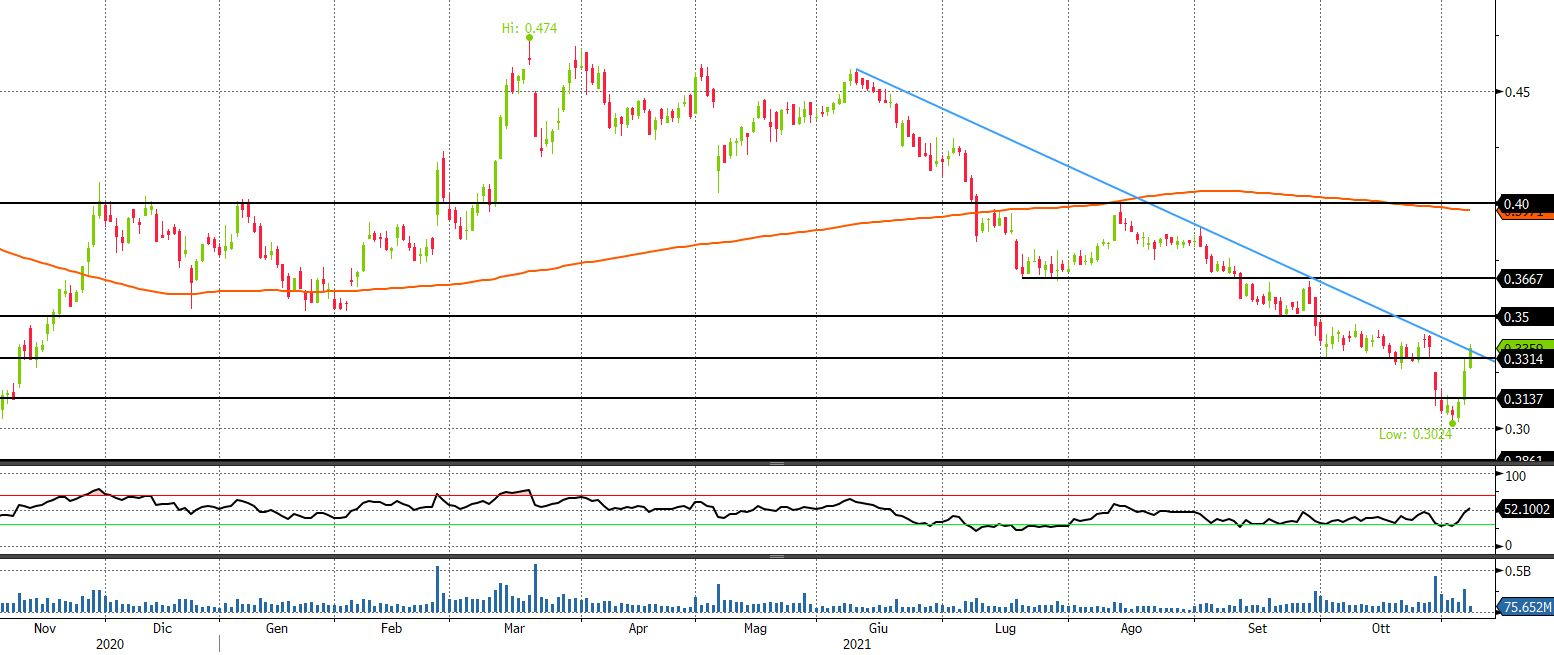This screenshot has height=655, width=1554.
Task: Click the Ott month label on the time axis
Action: click(x=1381, y=629)
